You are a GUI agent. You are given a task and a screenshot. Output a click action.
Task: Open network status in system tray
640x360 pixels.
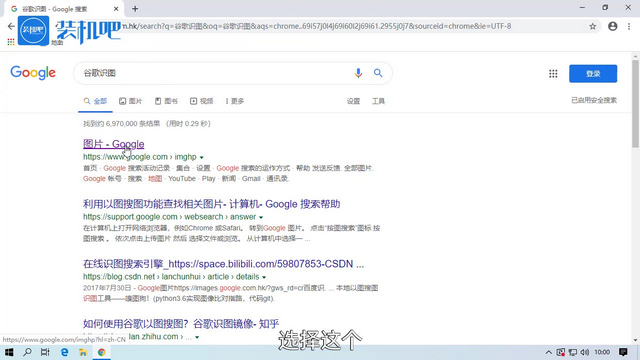click(x=573, y=352)
